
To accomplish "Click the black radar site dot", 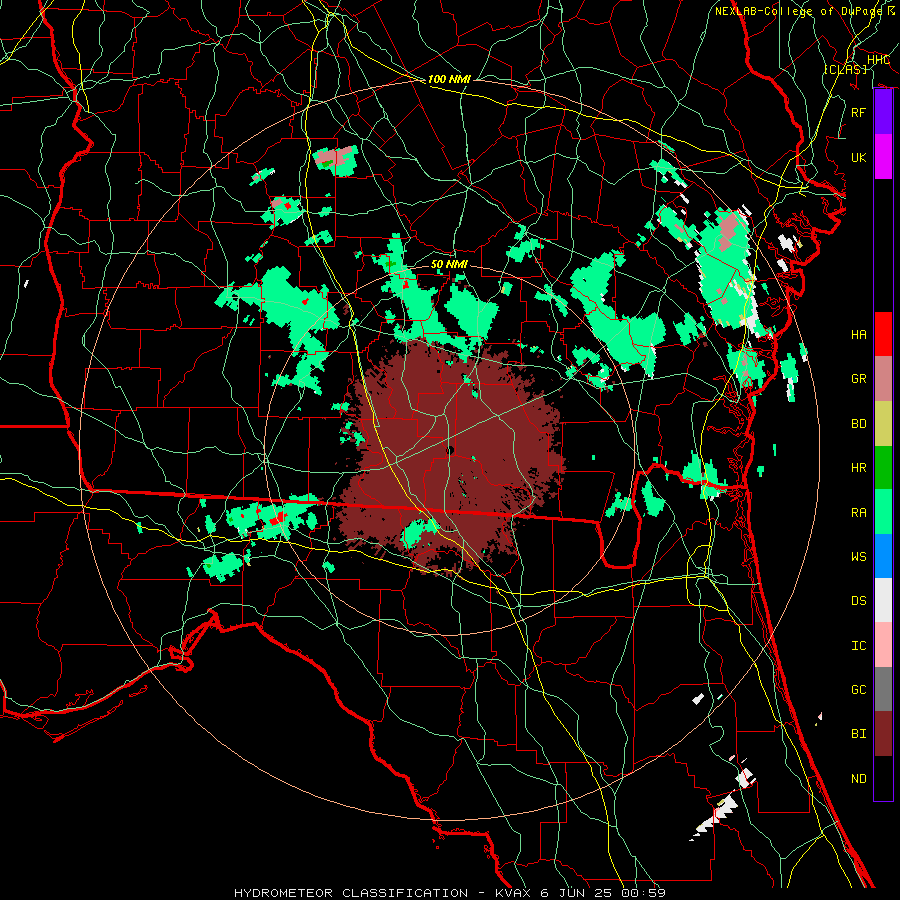I will 450,451.
